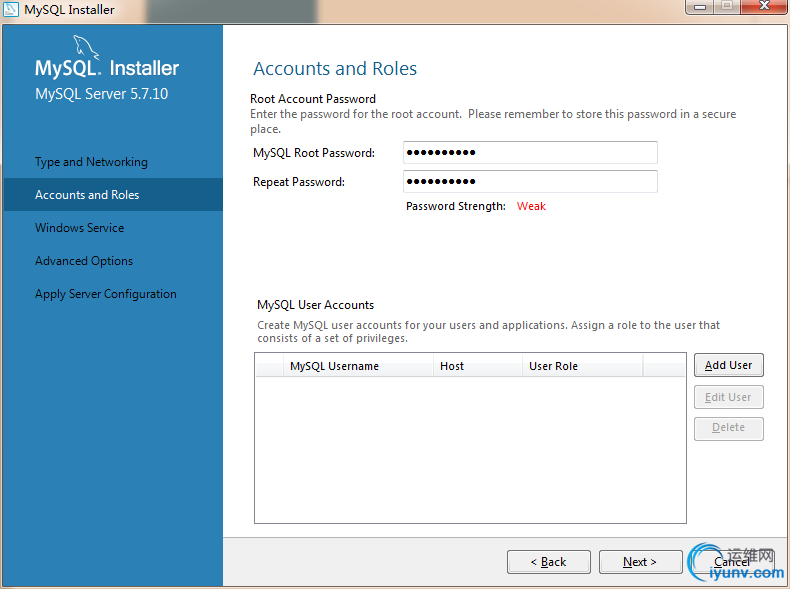The image size is (790, 589).
Task: Focus the MySQL Root Password field
Action: [530, 152]
